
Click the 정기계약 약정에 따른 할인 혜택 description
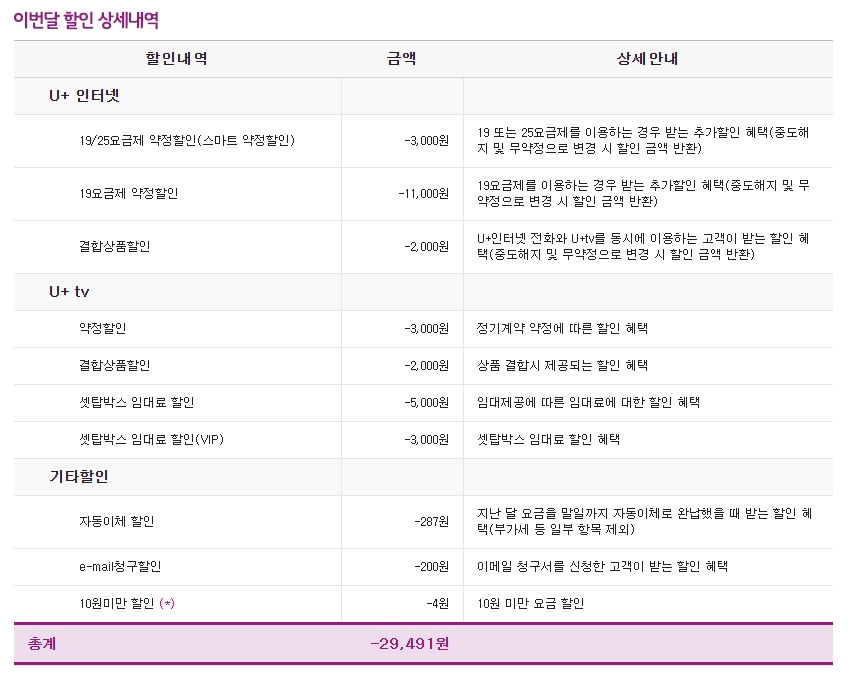(569, 329)
